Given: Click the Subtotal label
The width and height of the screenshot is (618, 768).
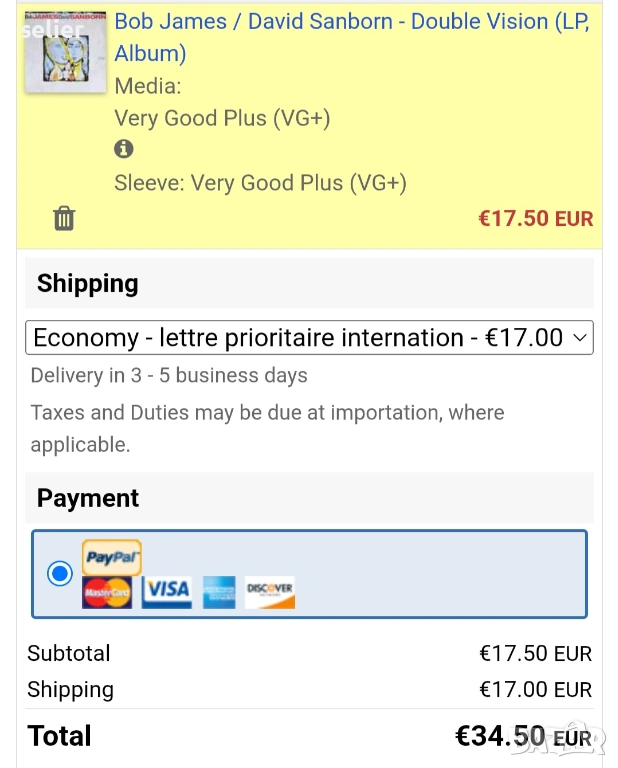Looking at the screenshot, I should (69, 654).
